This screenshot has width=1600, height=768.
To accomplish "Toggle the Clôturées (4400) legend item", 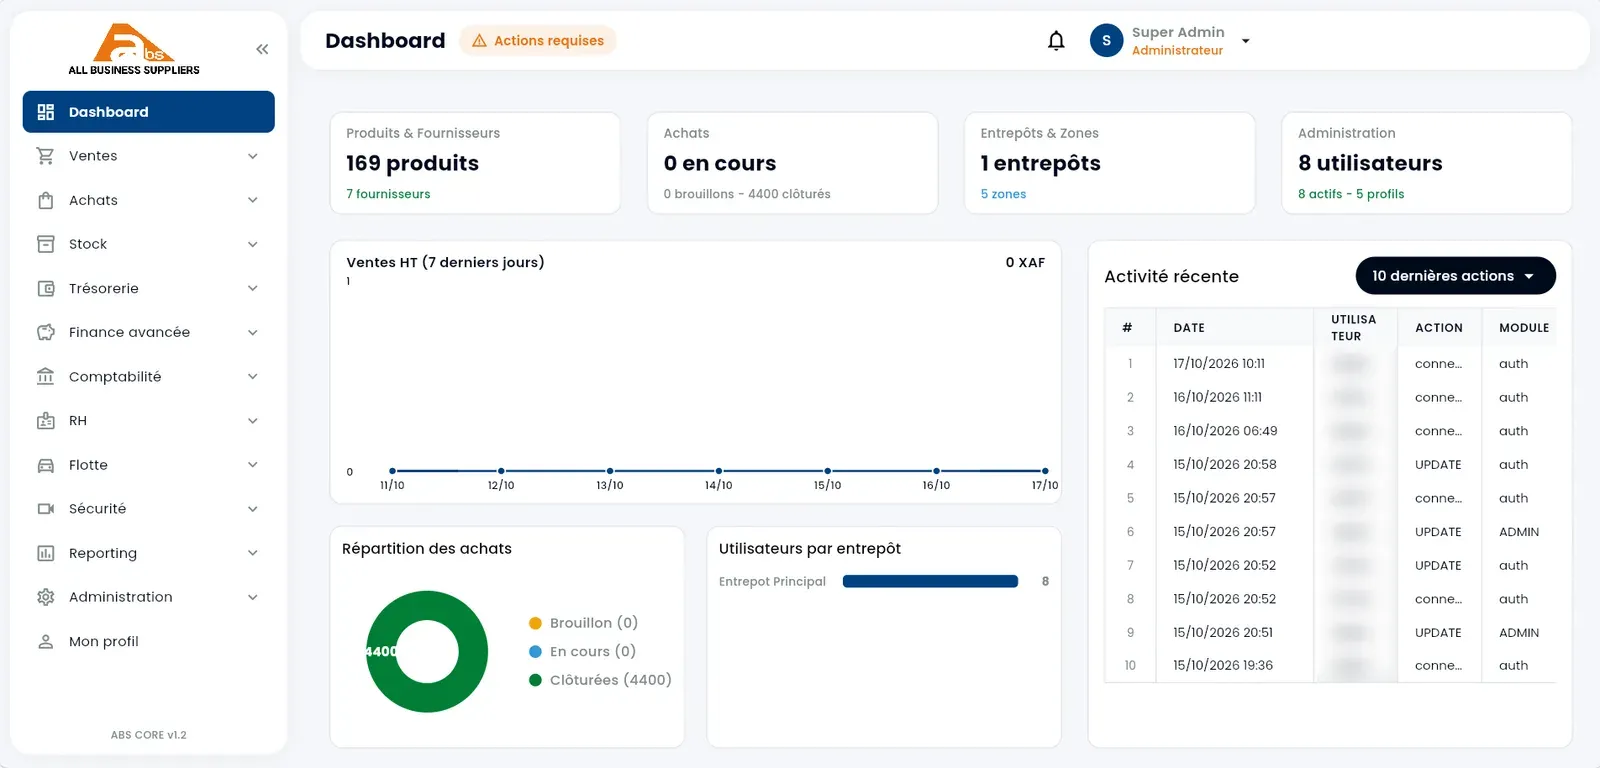I will tap(600, 680).
